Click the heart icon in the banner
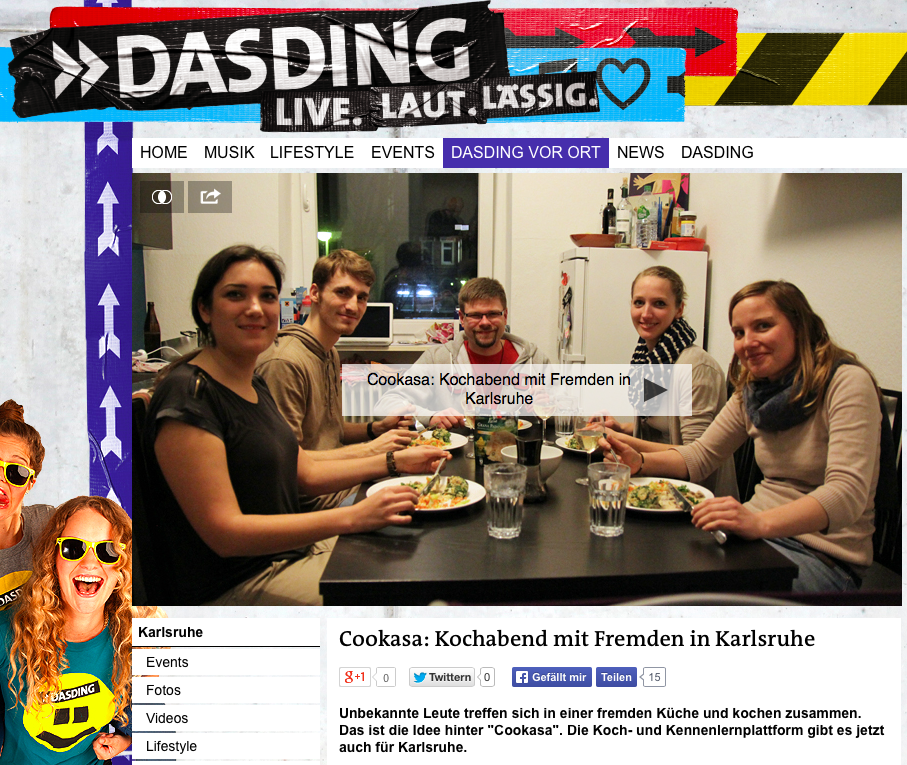Viewport: 907px width, 765px height. 623,82
